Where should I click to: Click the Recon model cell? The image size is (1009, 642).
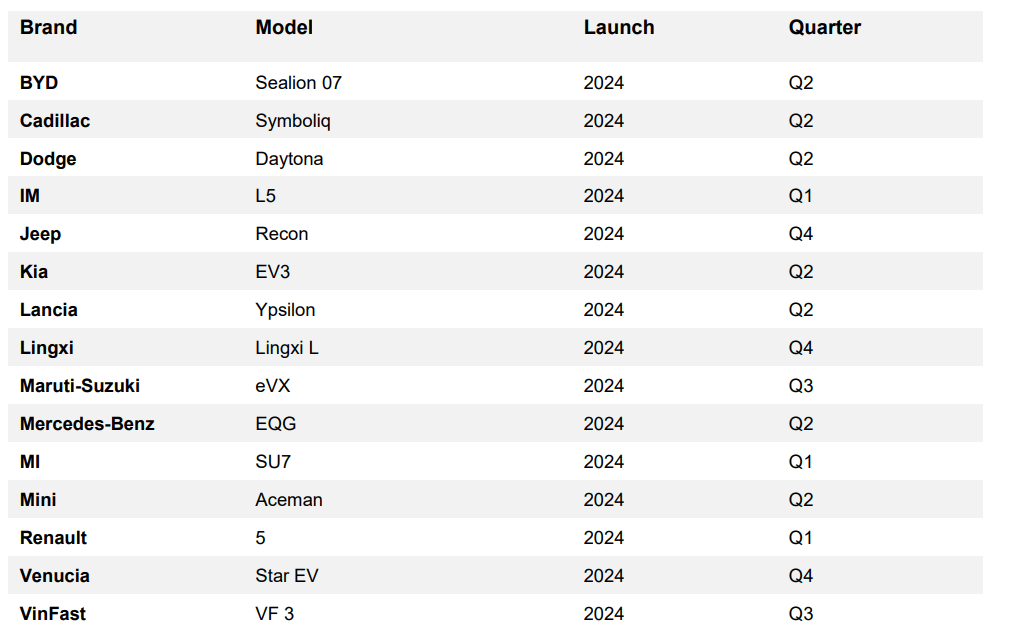point(282,234)
